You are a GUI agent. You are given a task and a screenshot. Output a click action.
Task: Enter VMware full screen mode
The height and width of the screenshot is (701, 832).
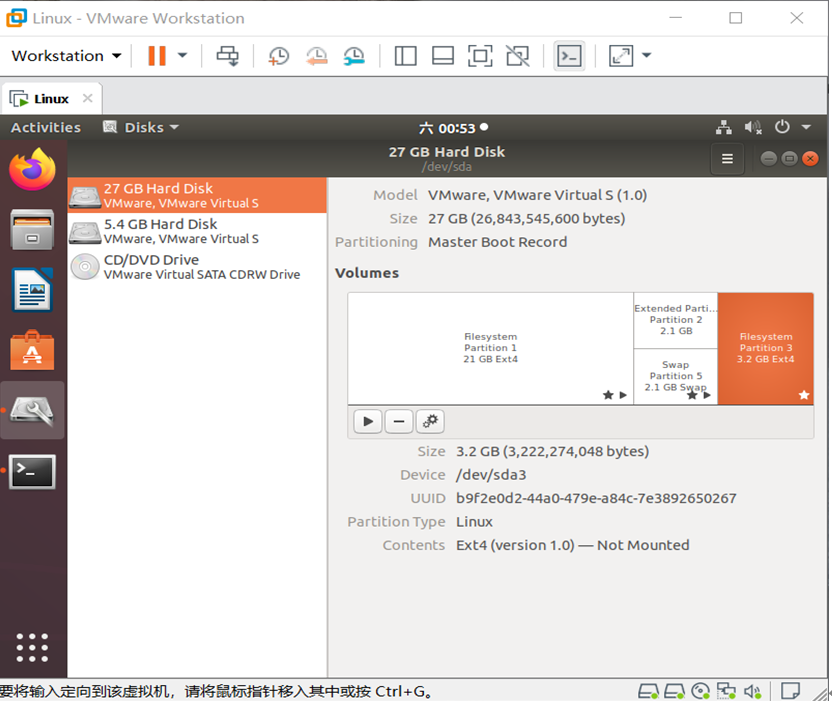(480, 56)
